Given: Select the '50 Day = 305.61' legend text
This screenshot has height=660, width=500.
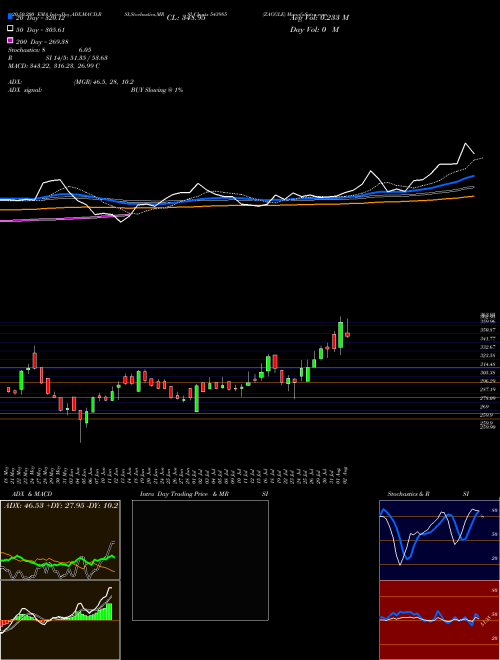Looking at the screenshot, I should click(40, 30).
